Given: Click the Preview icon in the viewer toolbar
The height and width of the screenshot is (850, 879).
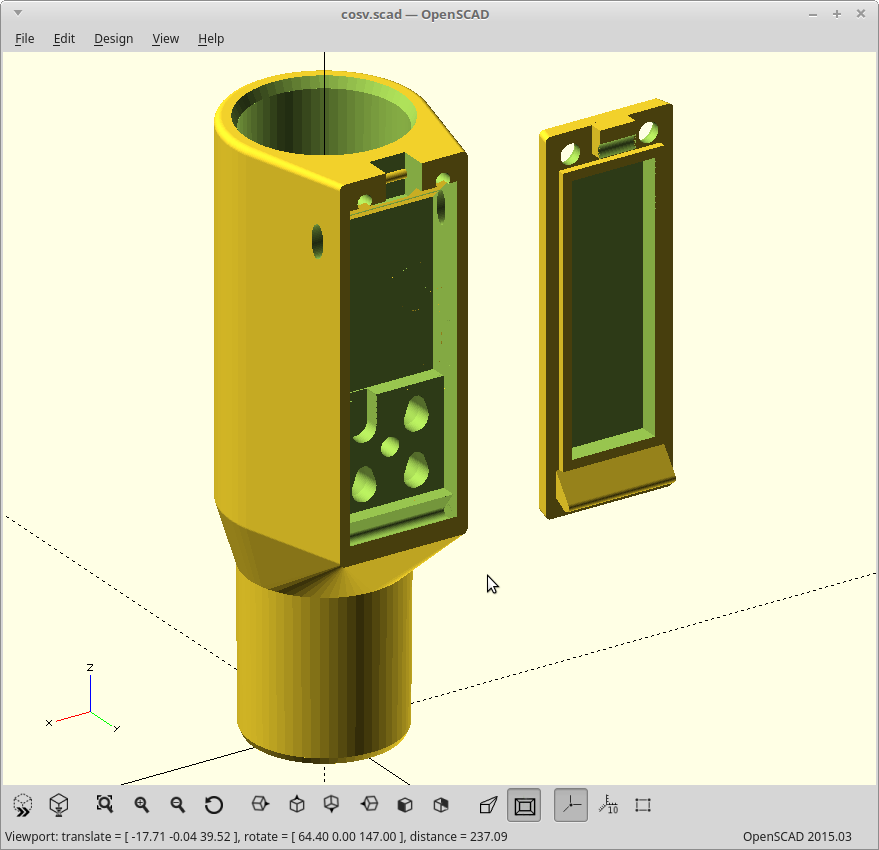Looking at the screenshot, I should point(23,804).
